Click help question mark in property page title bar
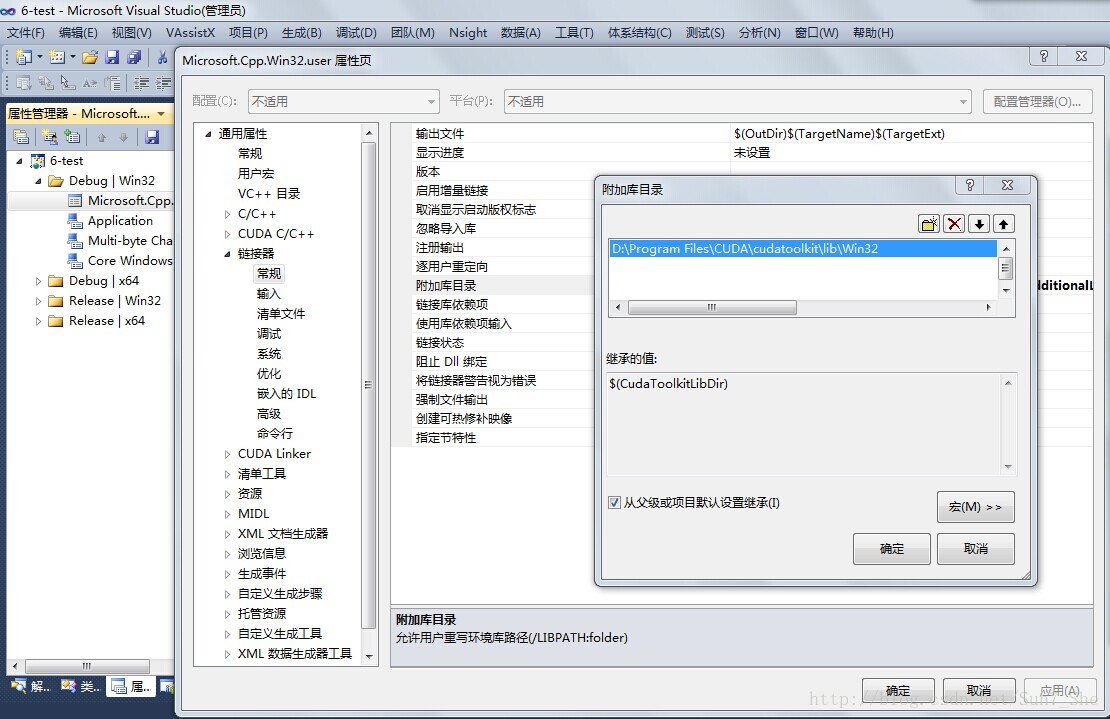Image resolution: width=1110 pixels, height=719 pixels. point(1043,56)
